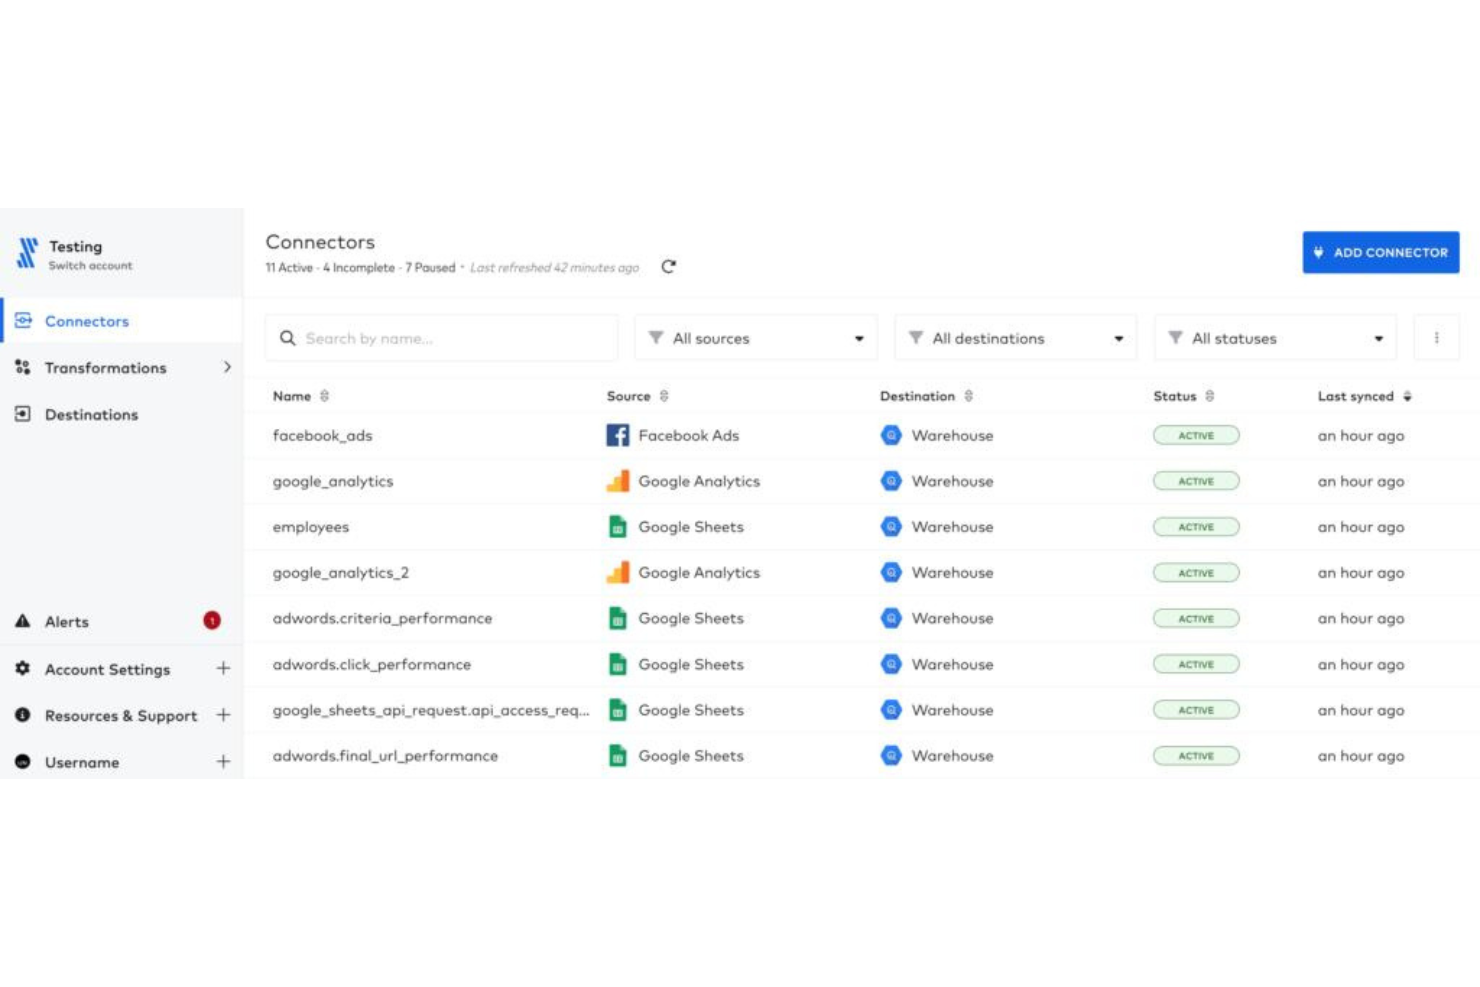This screenshot has height=987, width=1480.
Task: Toggle descending sort on Last synced
Action: [x=1409, y=396]
